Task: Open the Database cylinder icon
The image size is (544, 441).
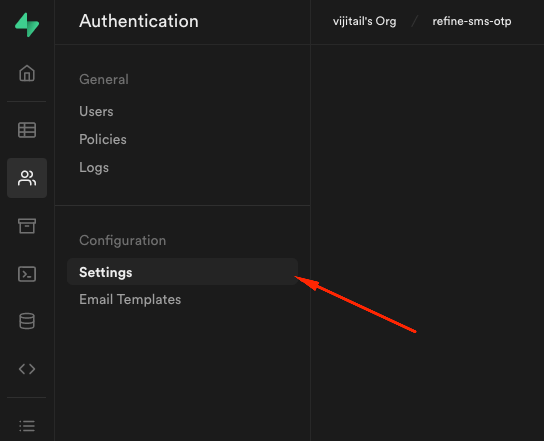Action: click(x=27, y=321)
